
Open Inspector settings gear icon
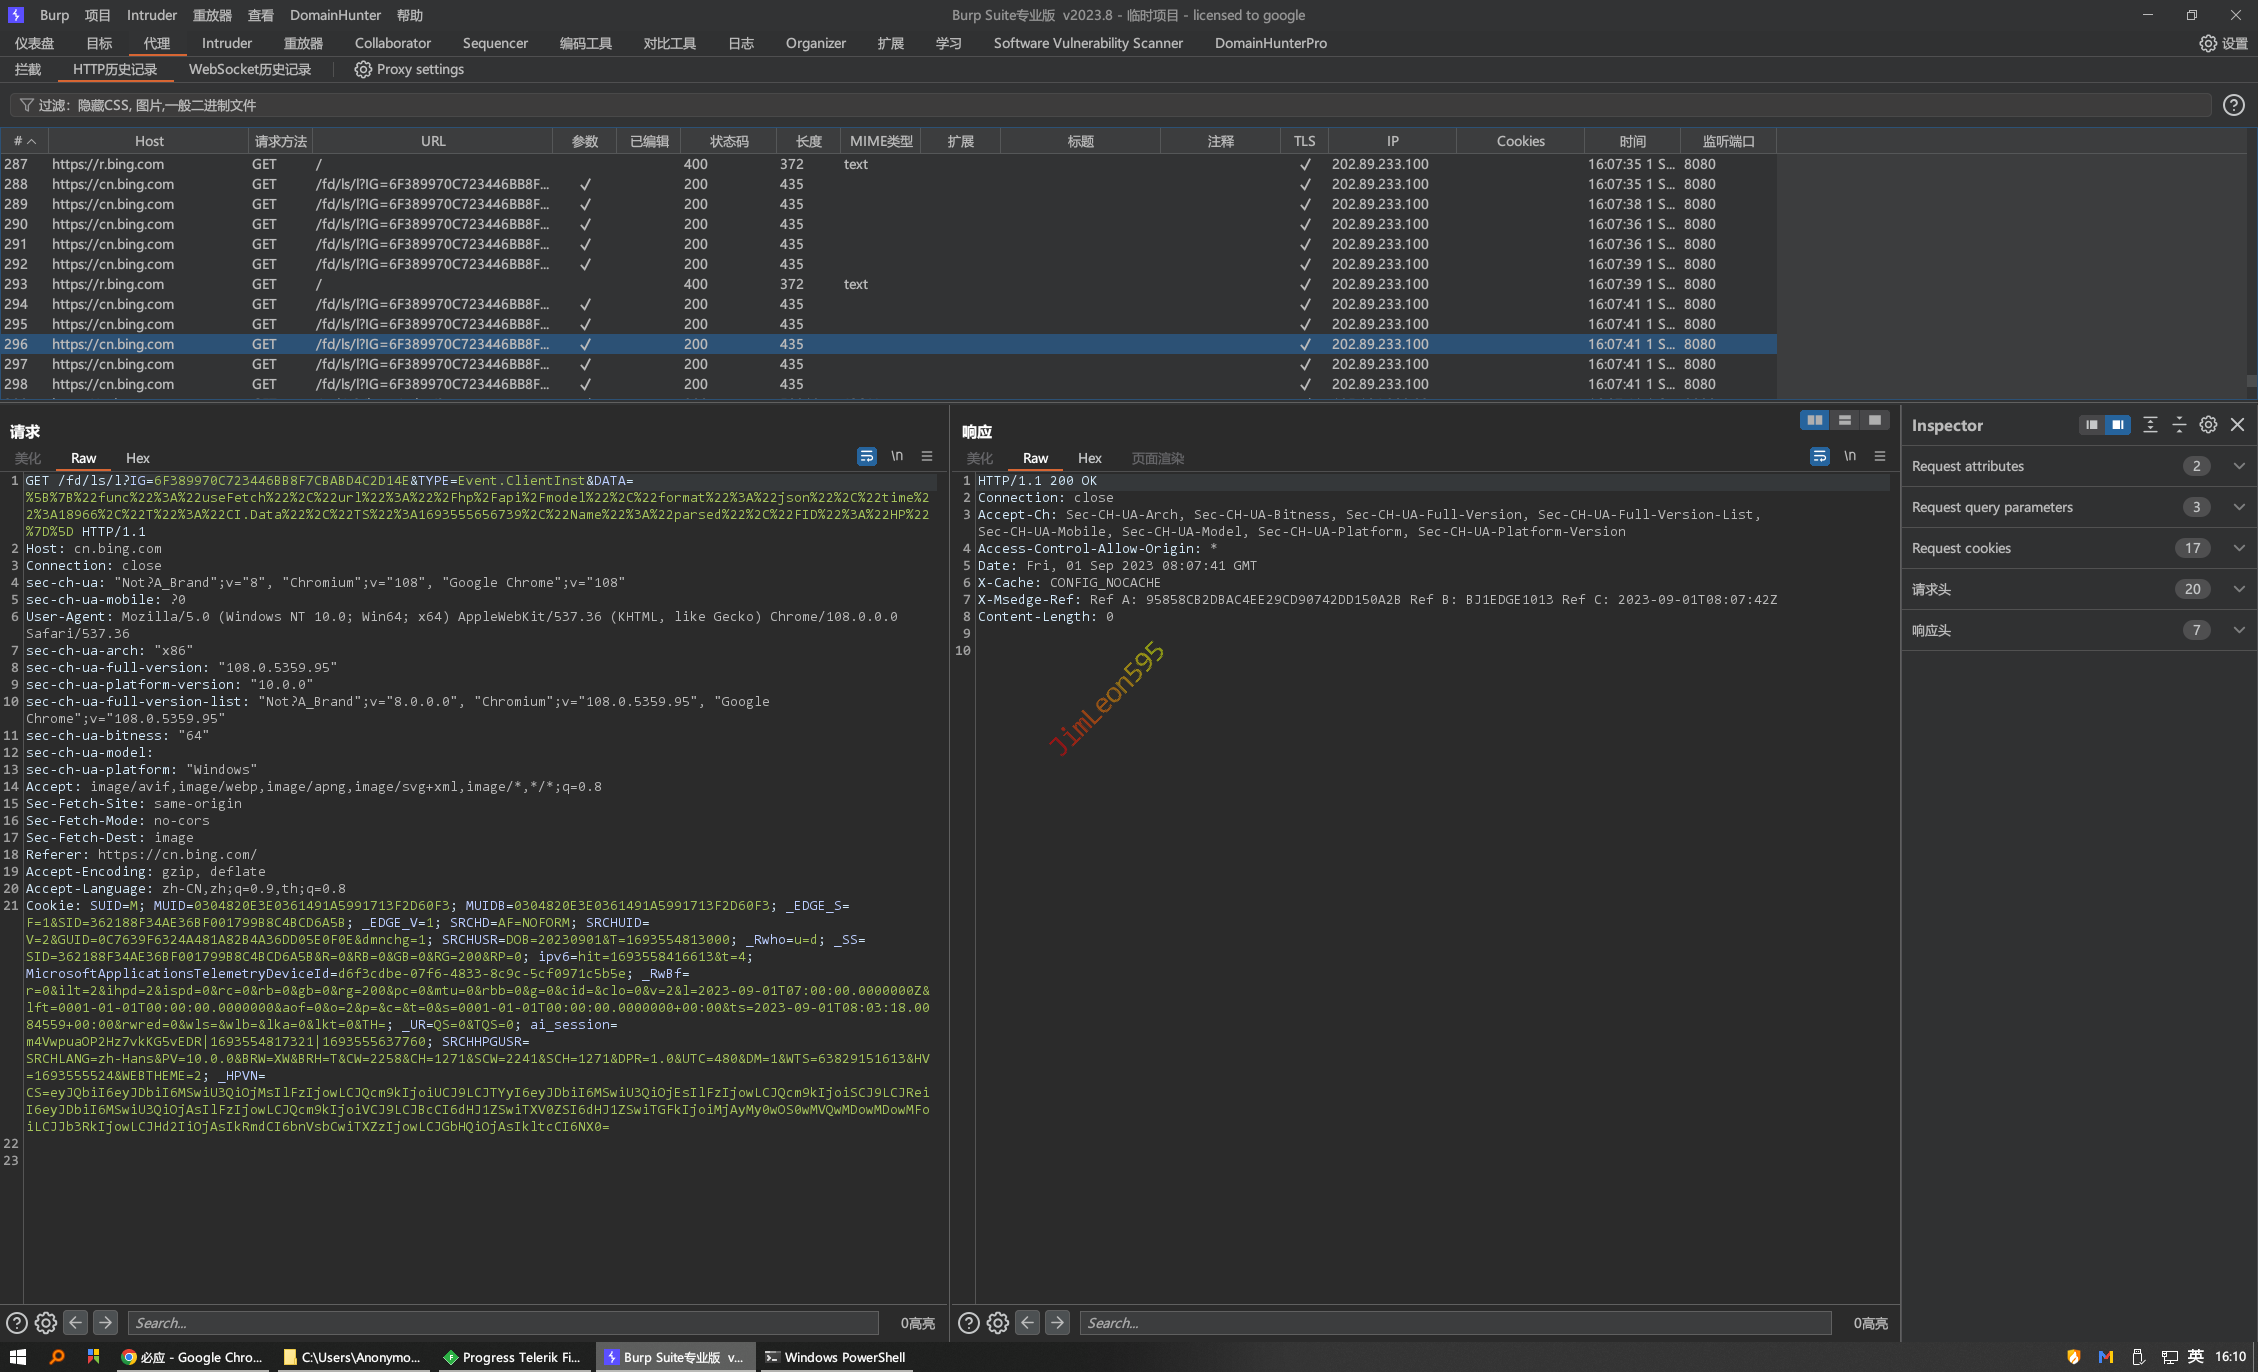(2208, 425)
